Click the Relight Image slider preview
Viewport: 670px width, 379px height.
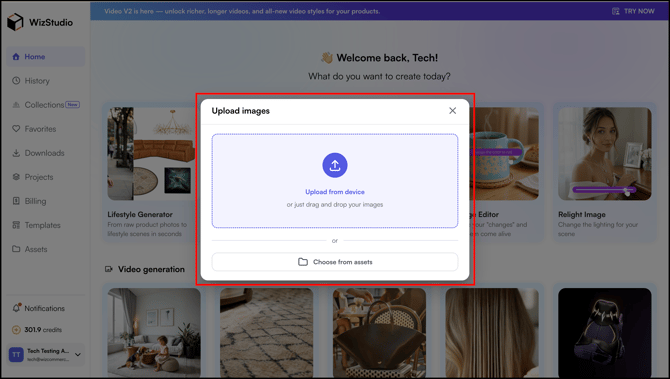604,189
